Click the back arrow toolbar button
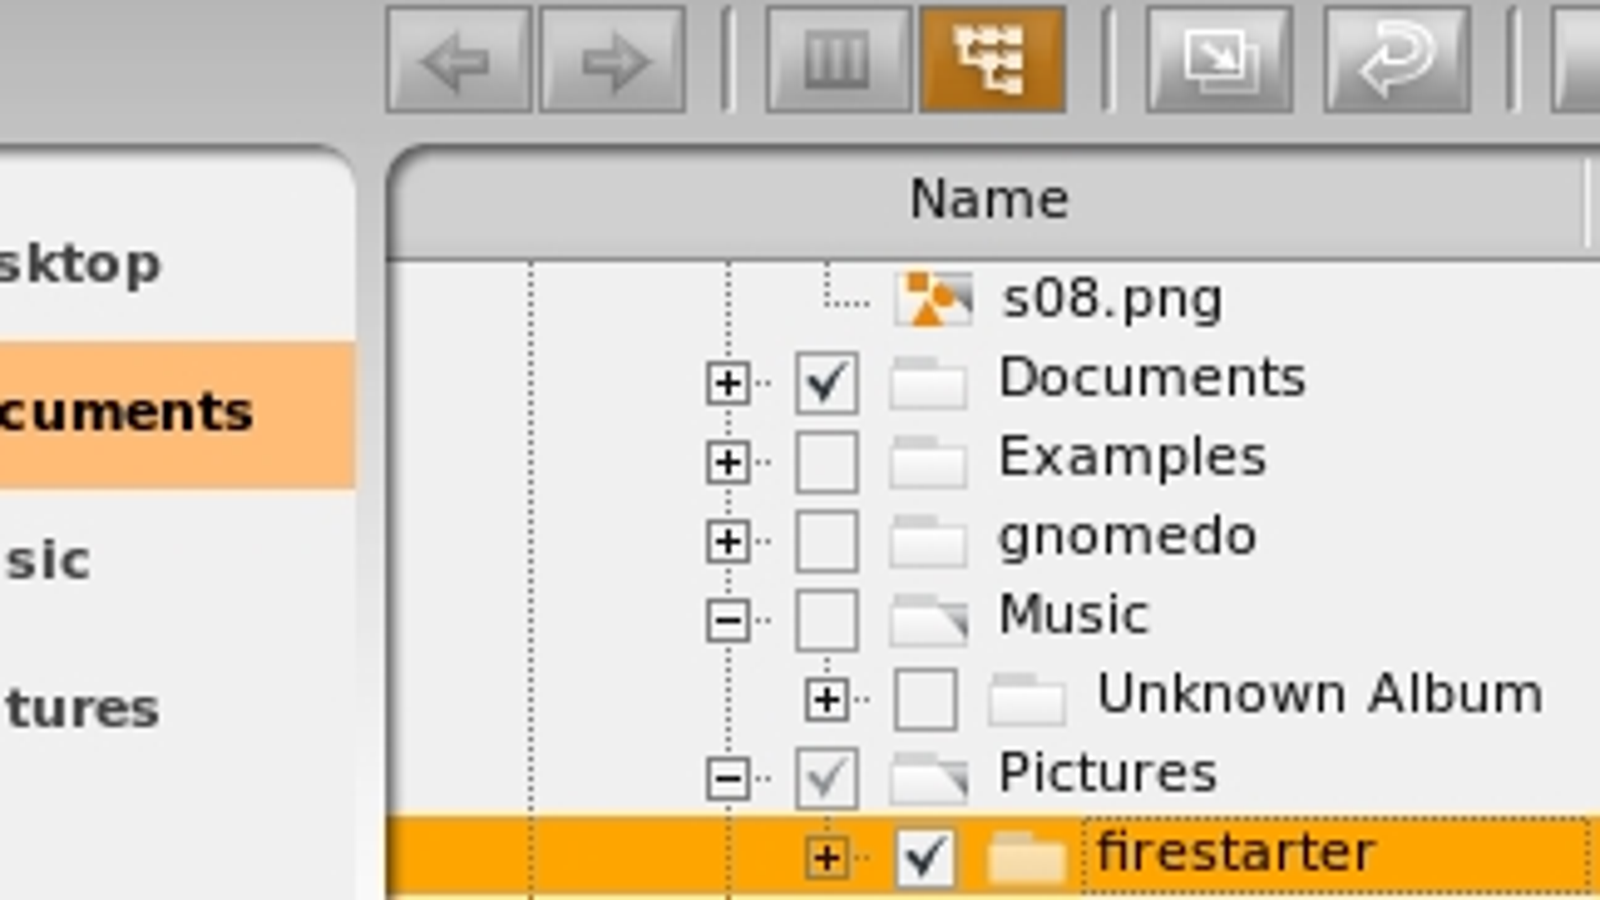Viewport: 1600px width, 900px height. pos(458,60)
